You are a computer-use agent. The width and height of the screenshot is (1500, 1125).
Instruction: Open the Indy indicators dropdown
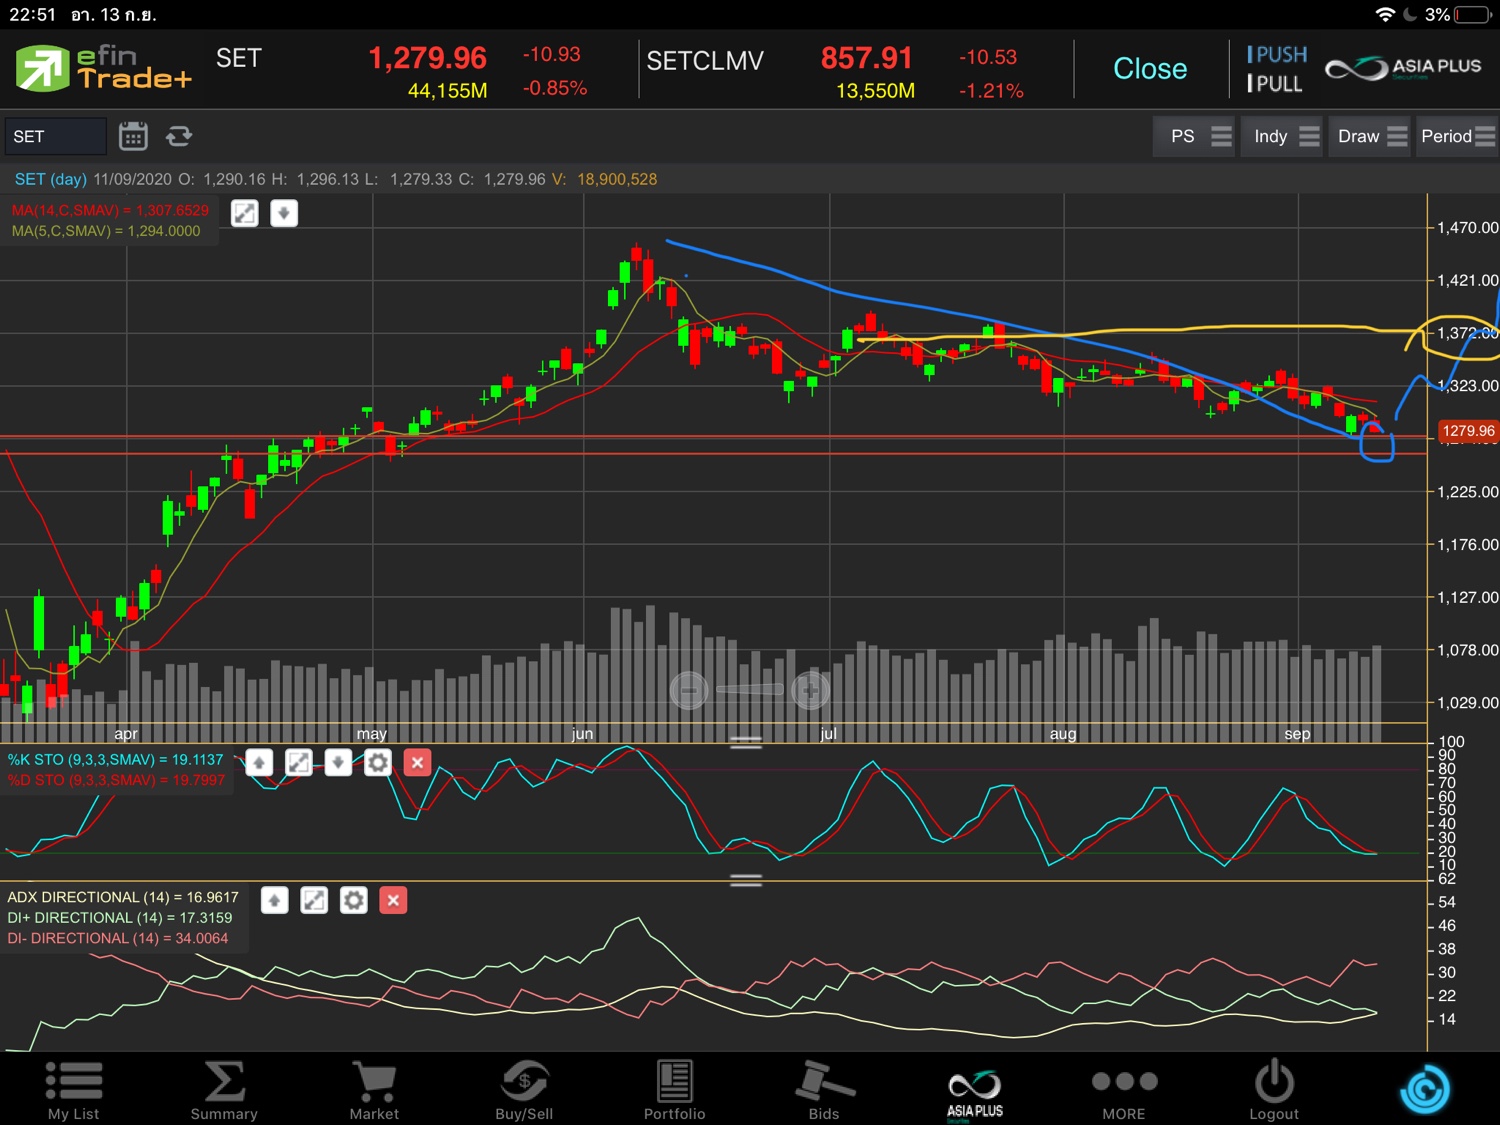[x=1282, y=136]
